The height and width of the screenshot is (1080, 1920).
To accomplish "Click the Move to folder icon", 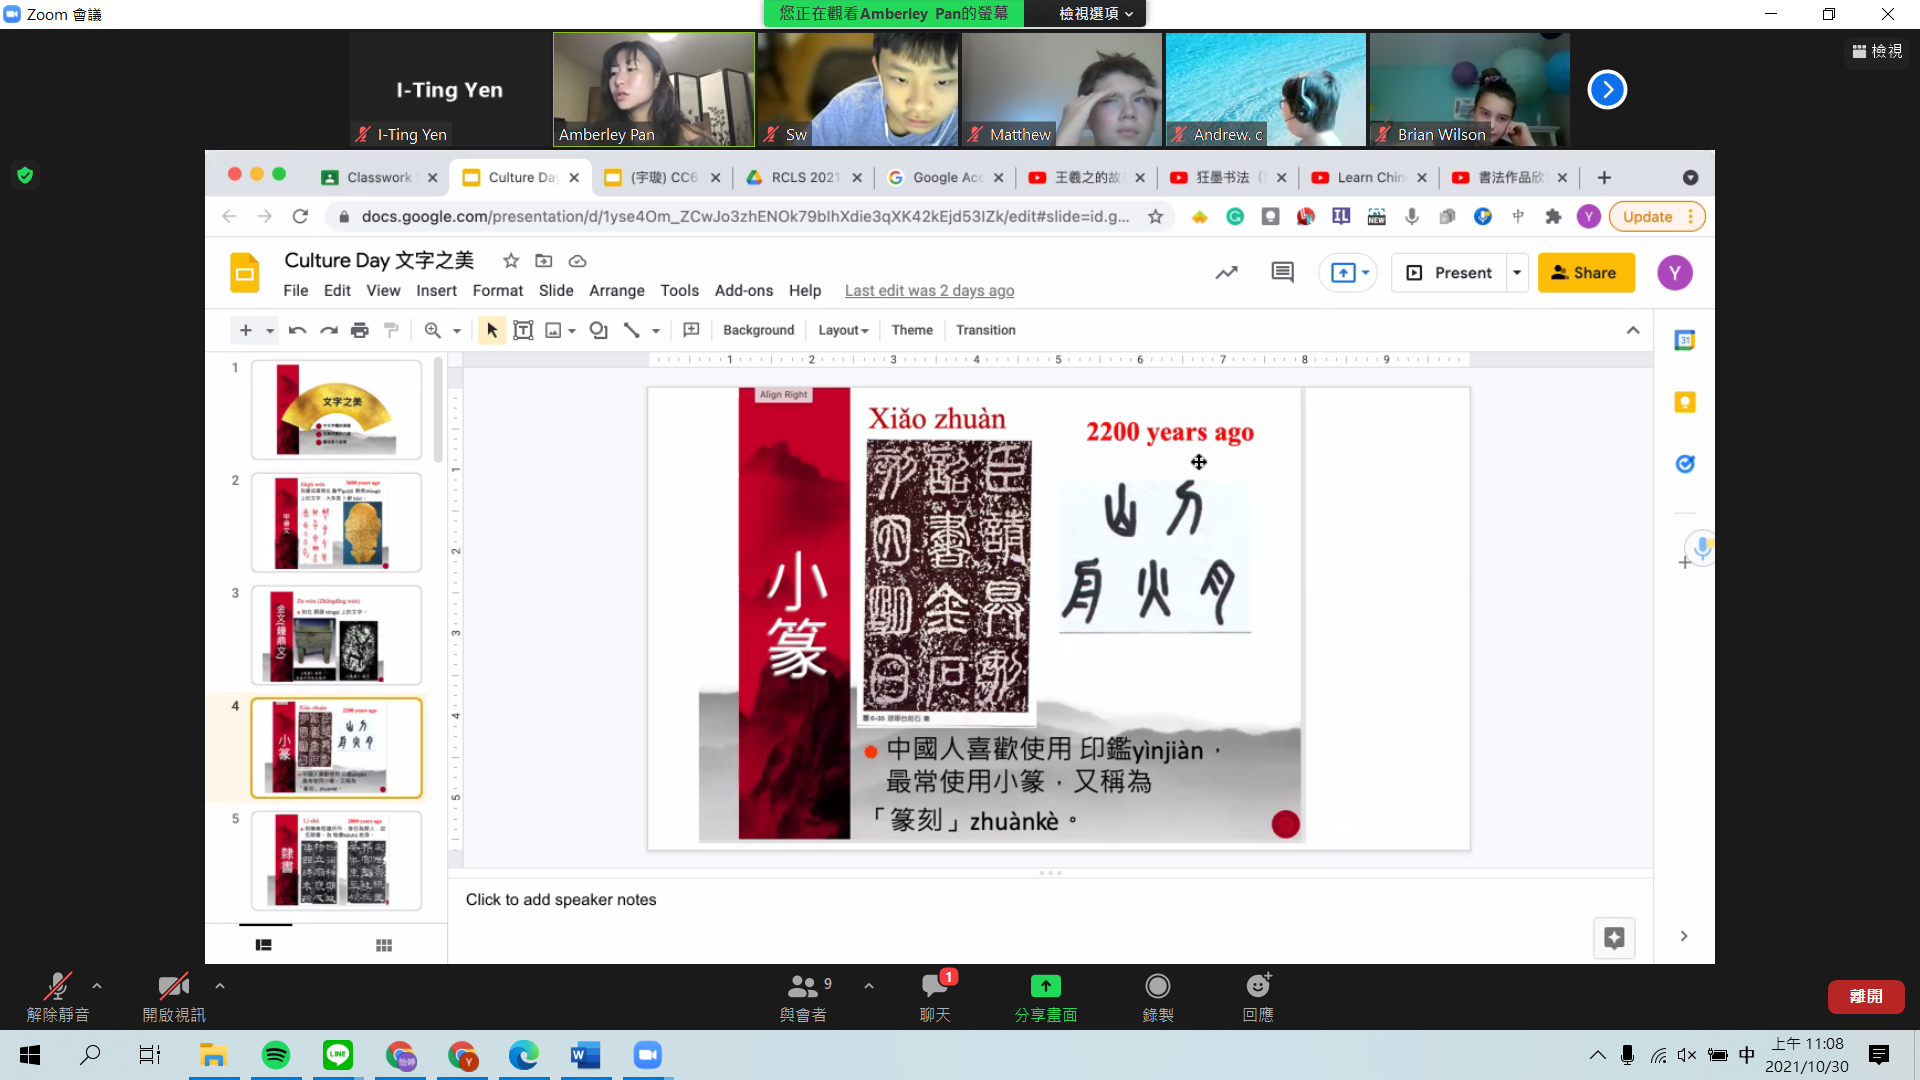I will point(544,261).
